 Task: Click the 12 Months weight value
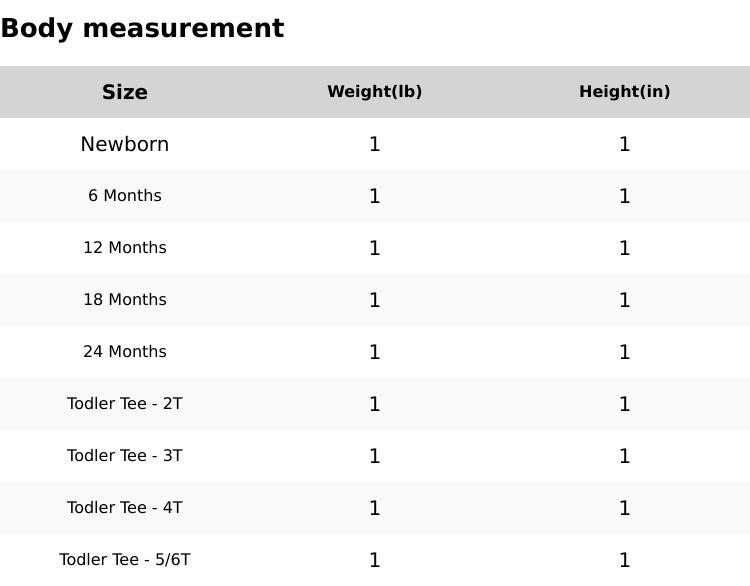(375, 248)
